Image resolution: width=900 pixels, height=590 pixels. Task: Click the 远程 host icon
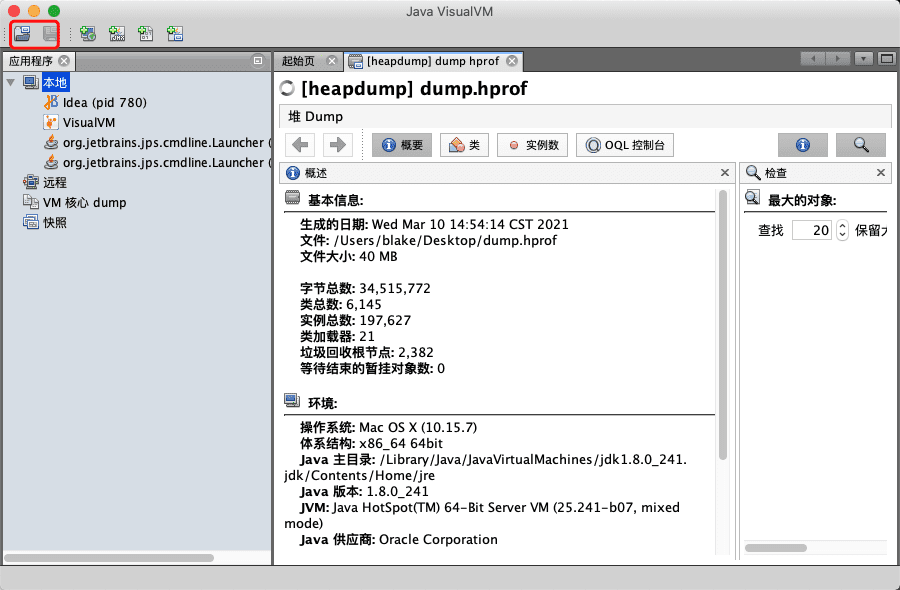click(30, 182)
